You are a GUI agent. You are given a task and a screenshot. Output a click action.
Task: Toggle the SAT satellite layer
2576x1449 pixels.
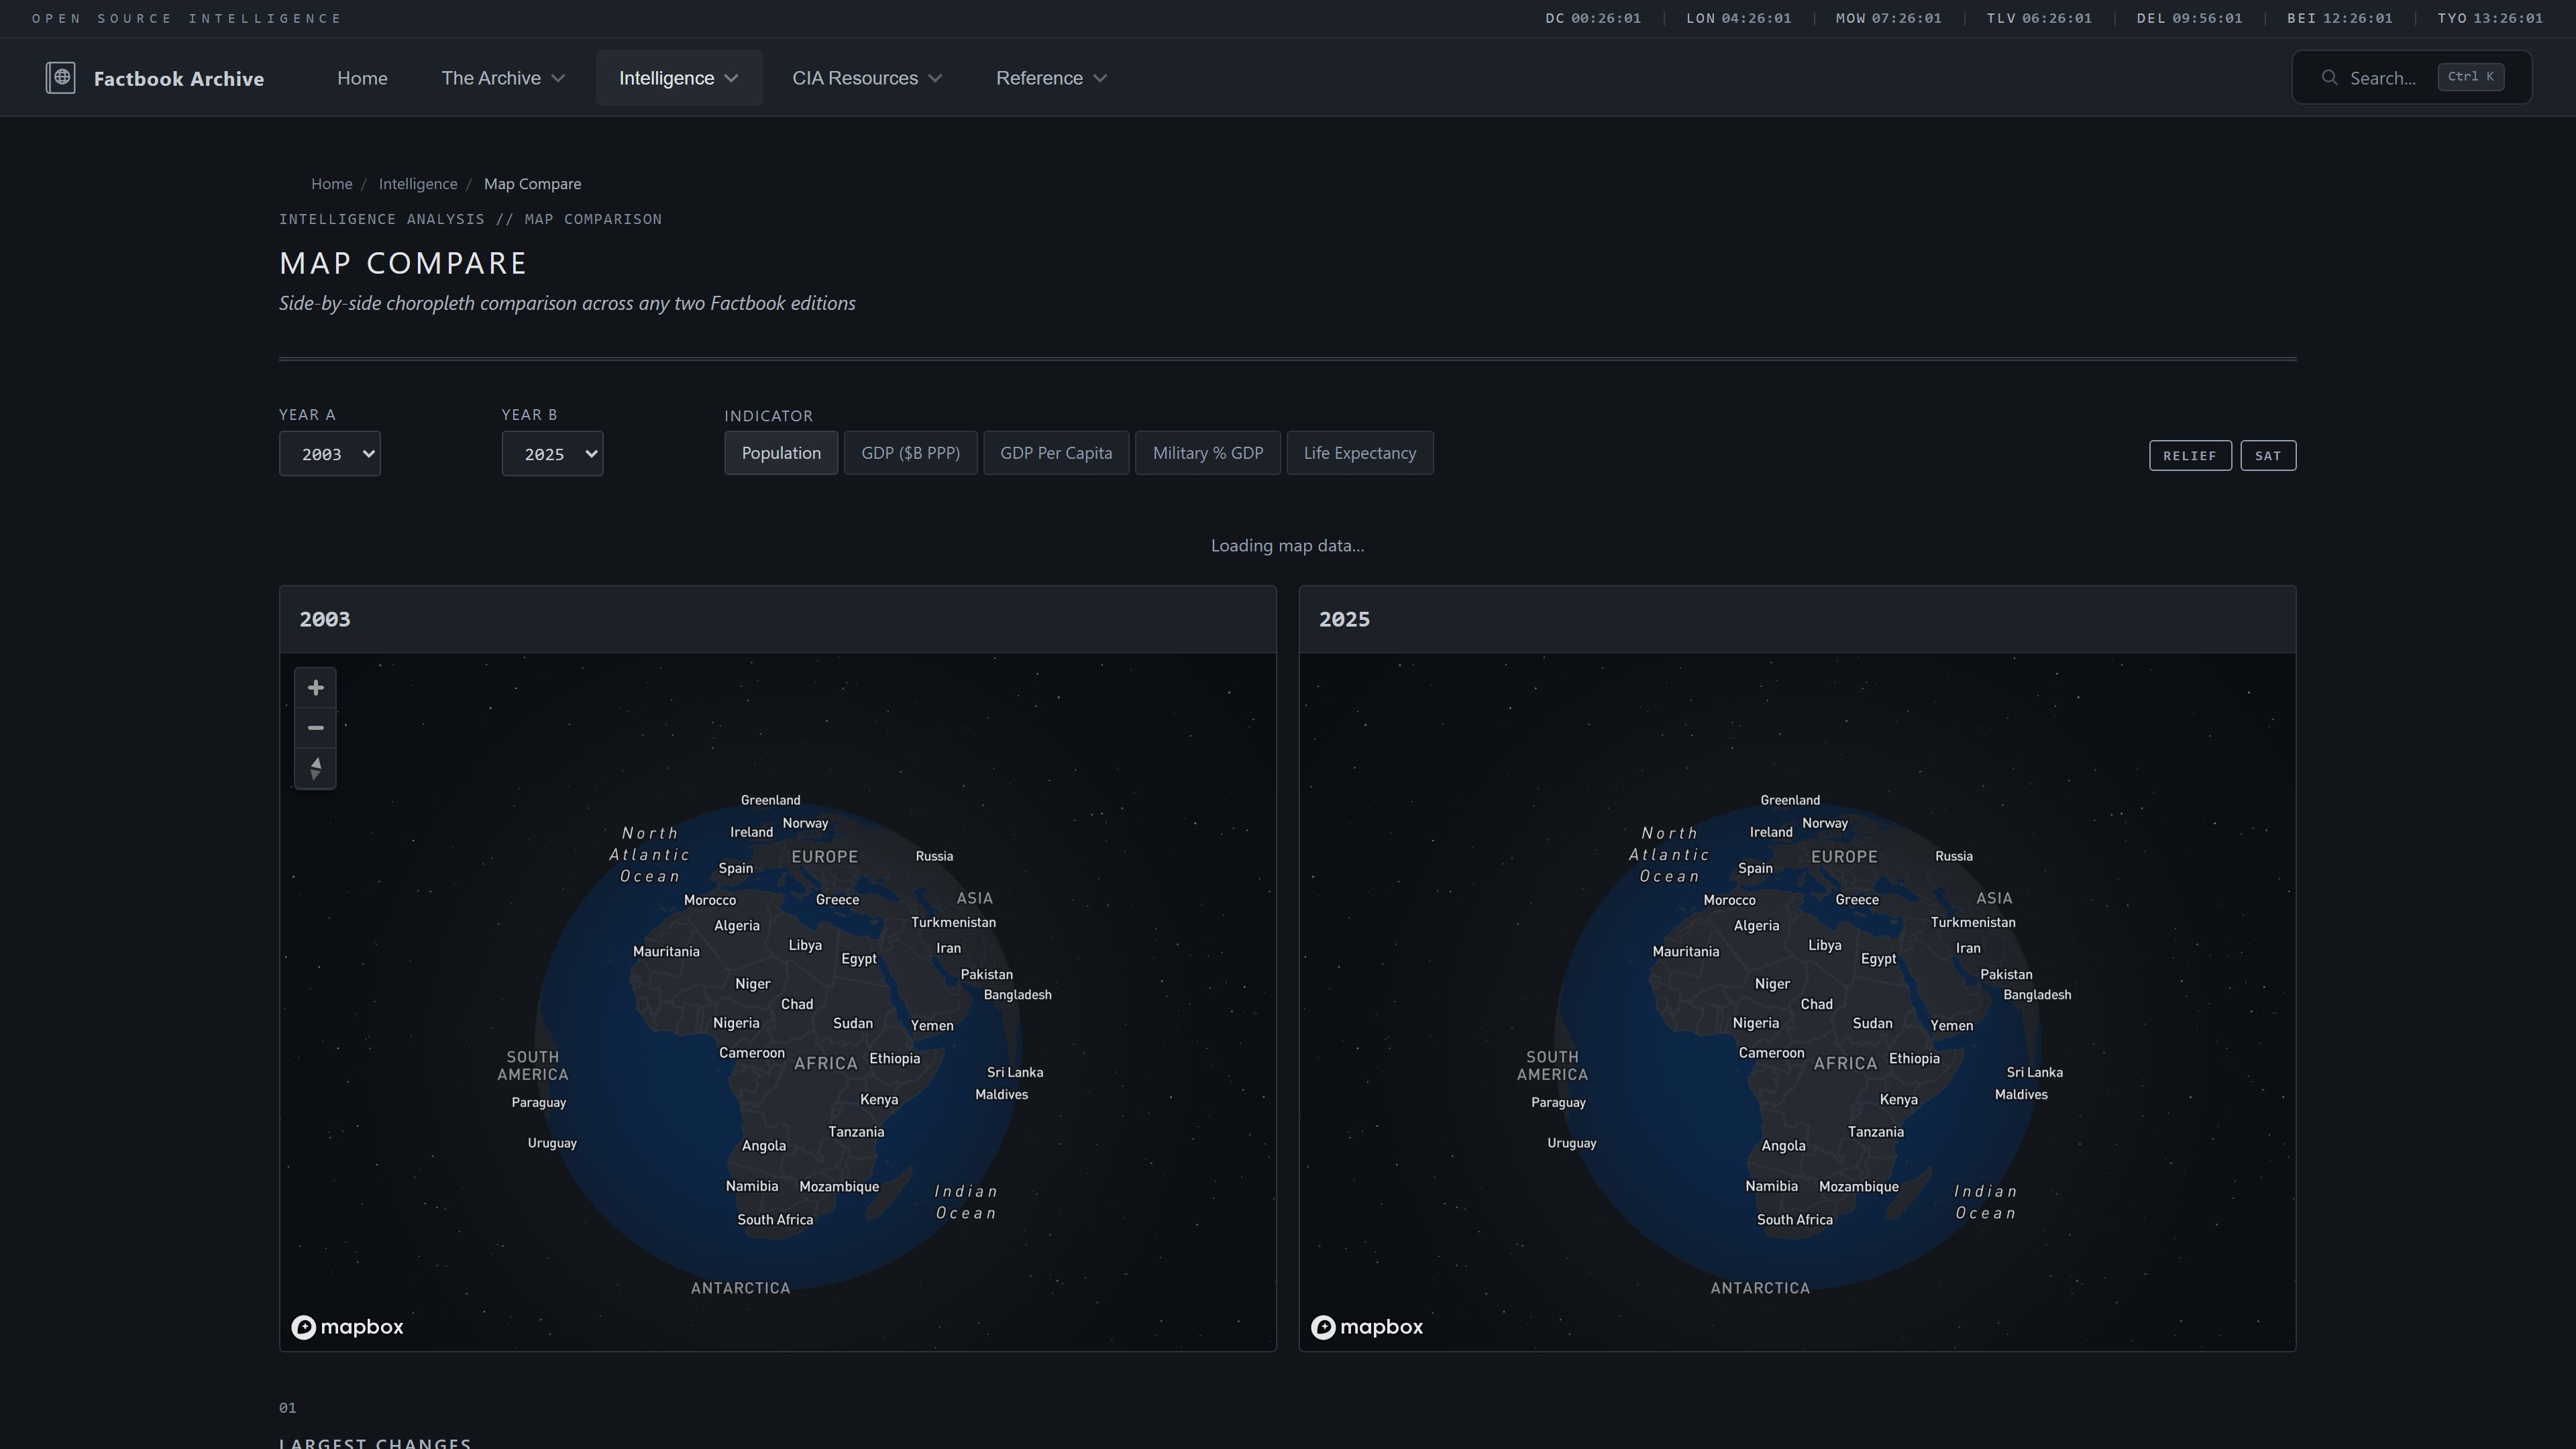(2267, 456)
